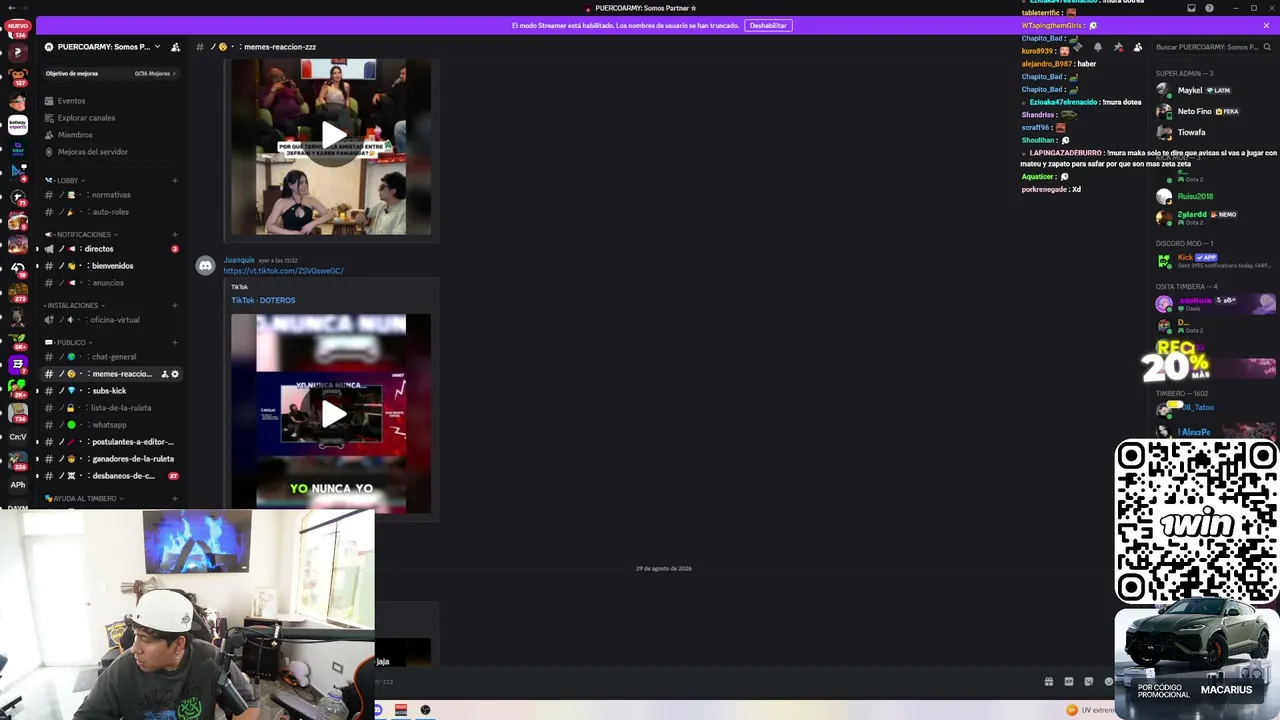Open the vt.tiktok.com link

pyautogui.click(x=283, y=271)
